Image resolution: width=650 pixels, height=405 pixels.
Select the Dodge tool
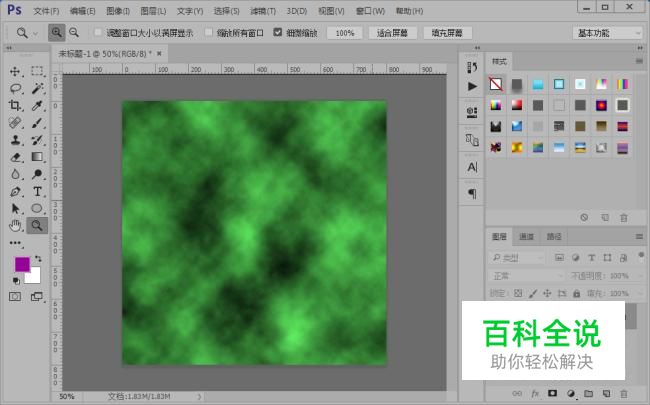37,174
